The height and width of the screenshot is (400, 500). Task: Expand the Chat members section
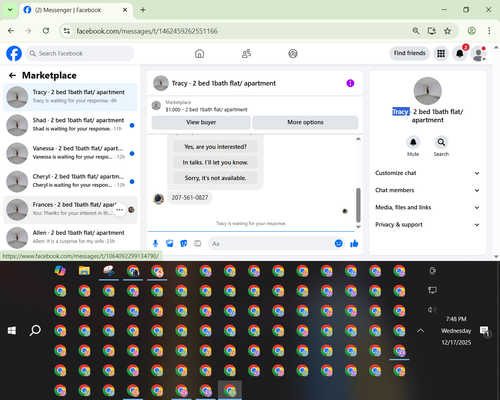(427, 190)
